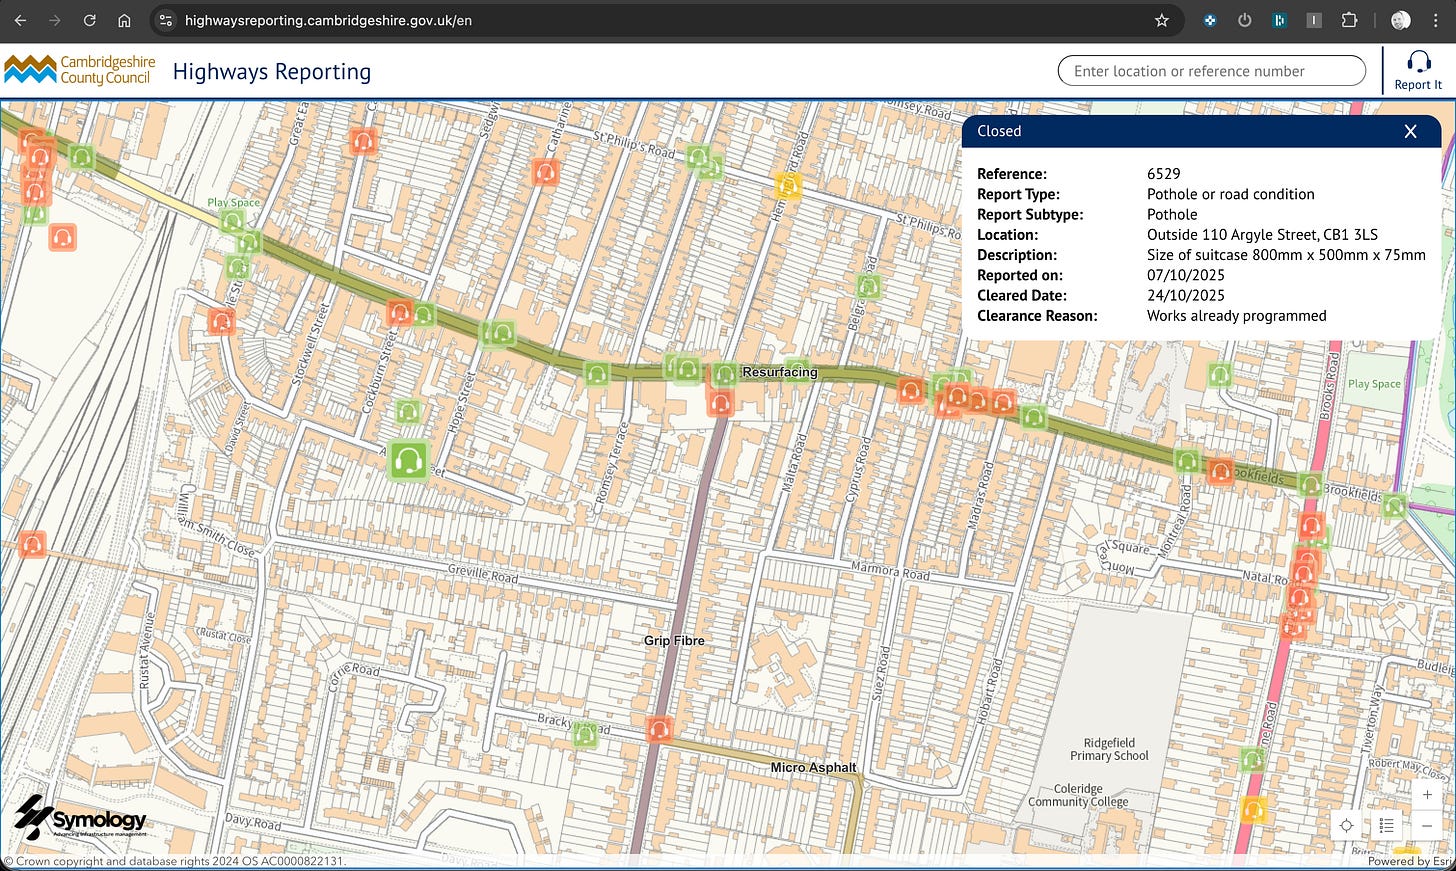Open Chrome's three-dot menu
The image size is (1456, 871).
tap(1435, 20)
